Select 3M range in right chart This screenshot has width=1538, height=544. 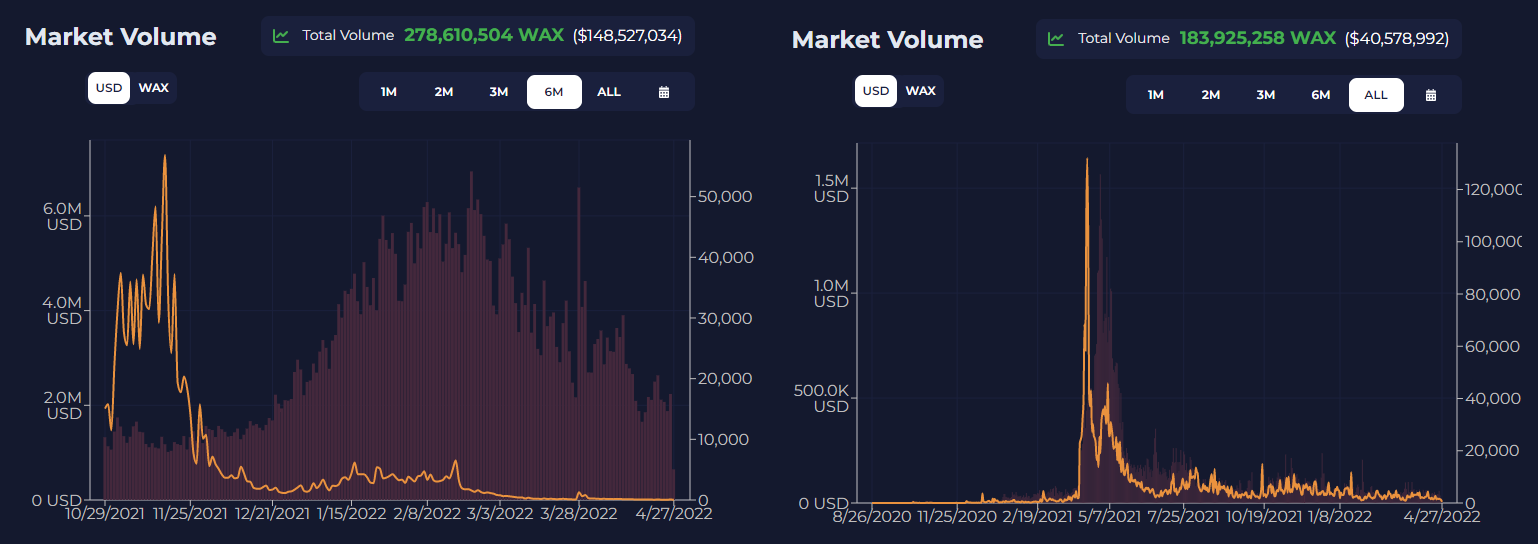1266,95
